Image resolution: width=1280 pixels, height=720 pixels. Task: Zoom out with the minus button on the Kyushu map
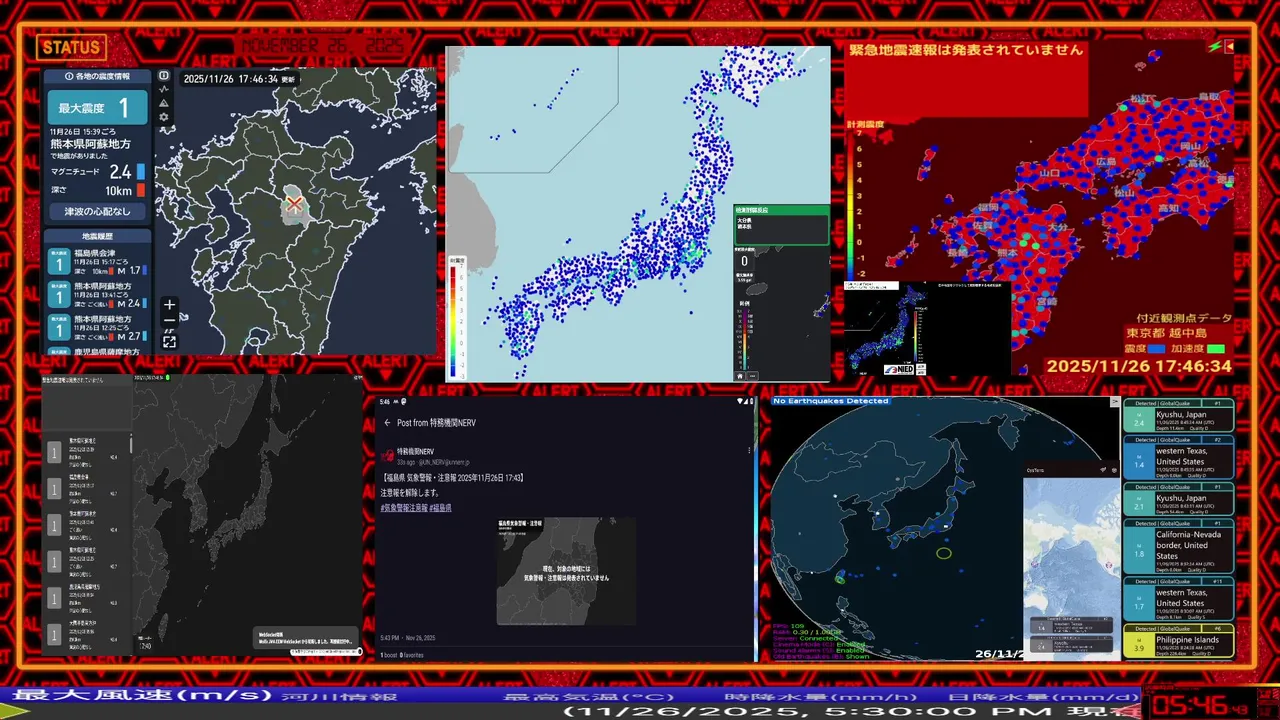coord(170,321)
